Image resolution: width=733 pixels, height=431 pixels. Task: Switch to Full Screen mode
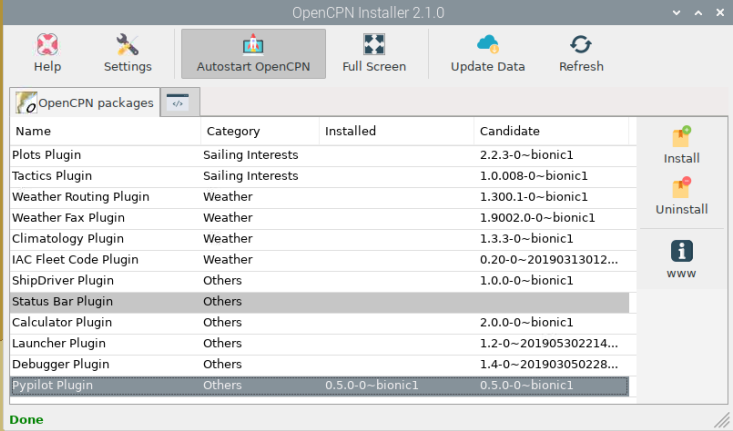374,53
